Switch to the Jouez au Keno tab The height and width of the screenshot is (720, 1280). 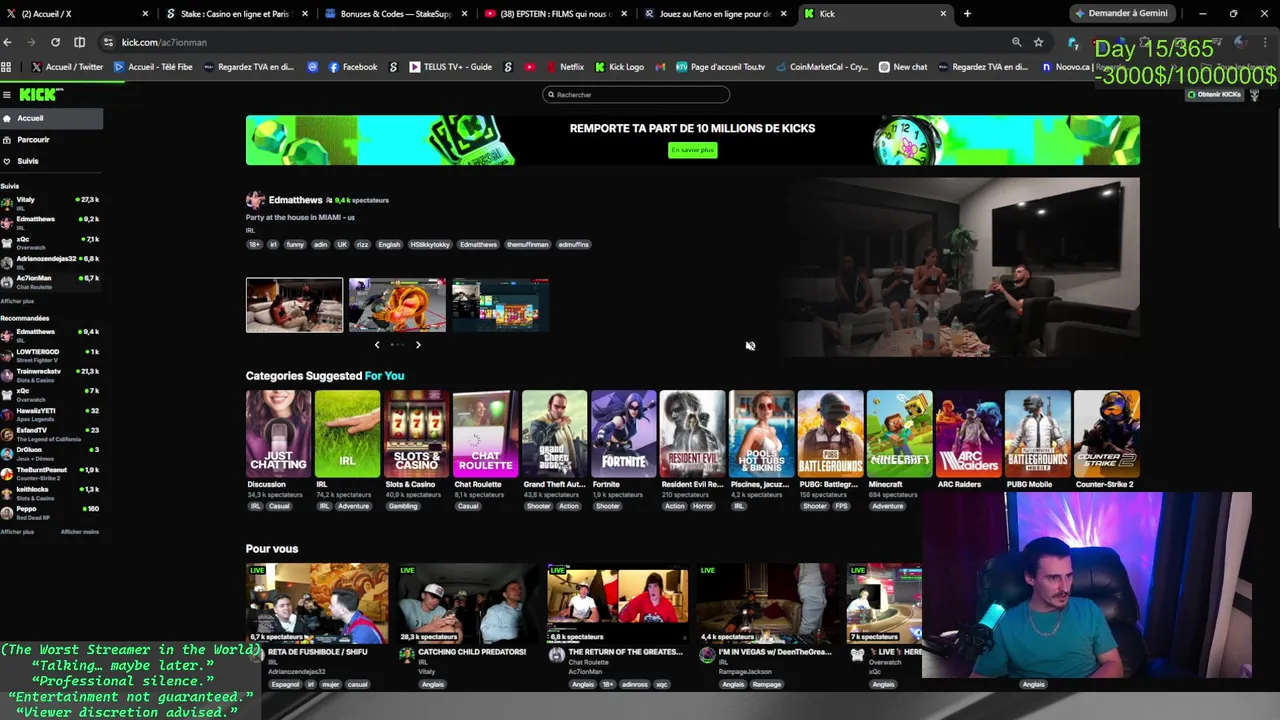tap(715, 14)
